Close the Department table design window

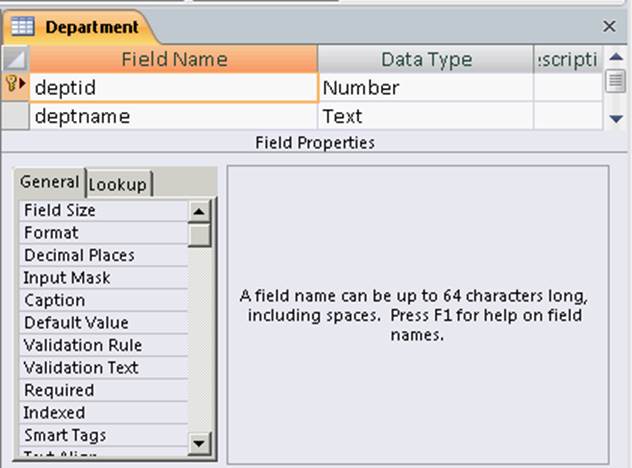click(x=609, y=27)
